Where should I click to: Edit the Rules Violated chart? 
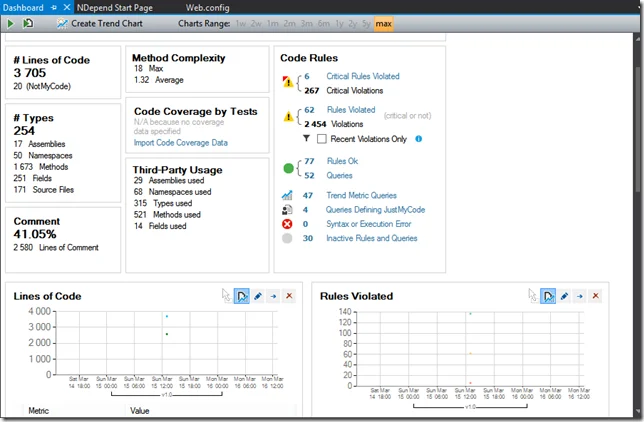coord(564,296)
